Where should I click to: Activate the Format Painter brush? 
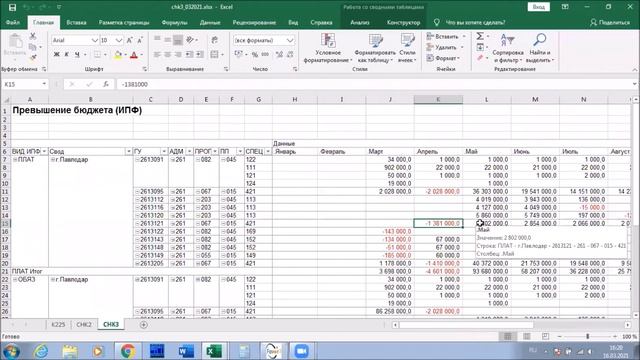(33, 58)
